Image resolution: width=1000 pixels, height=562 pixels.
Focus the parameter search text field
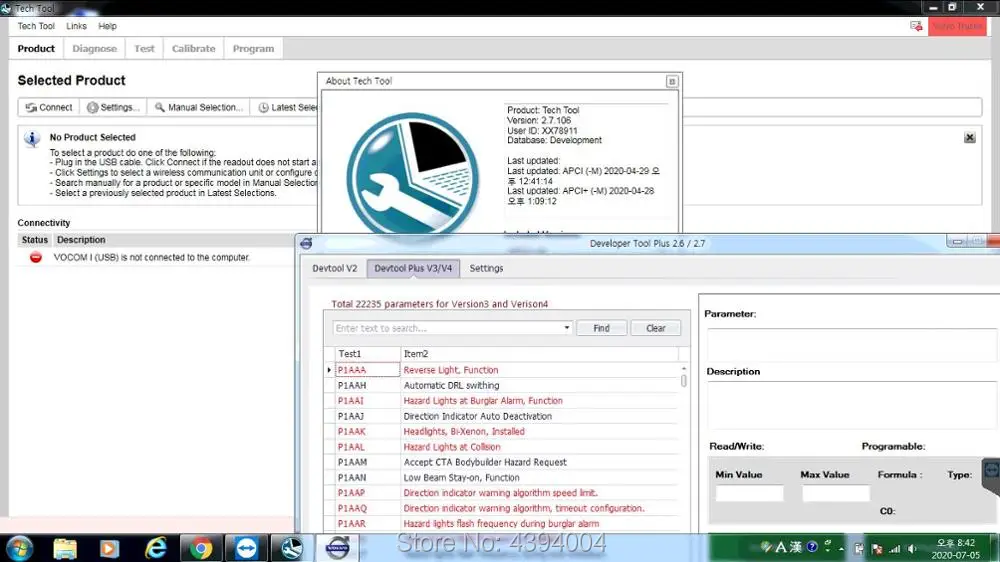pyautogui.click(x=446, y=328)
